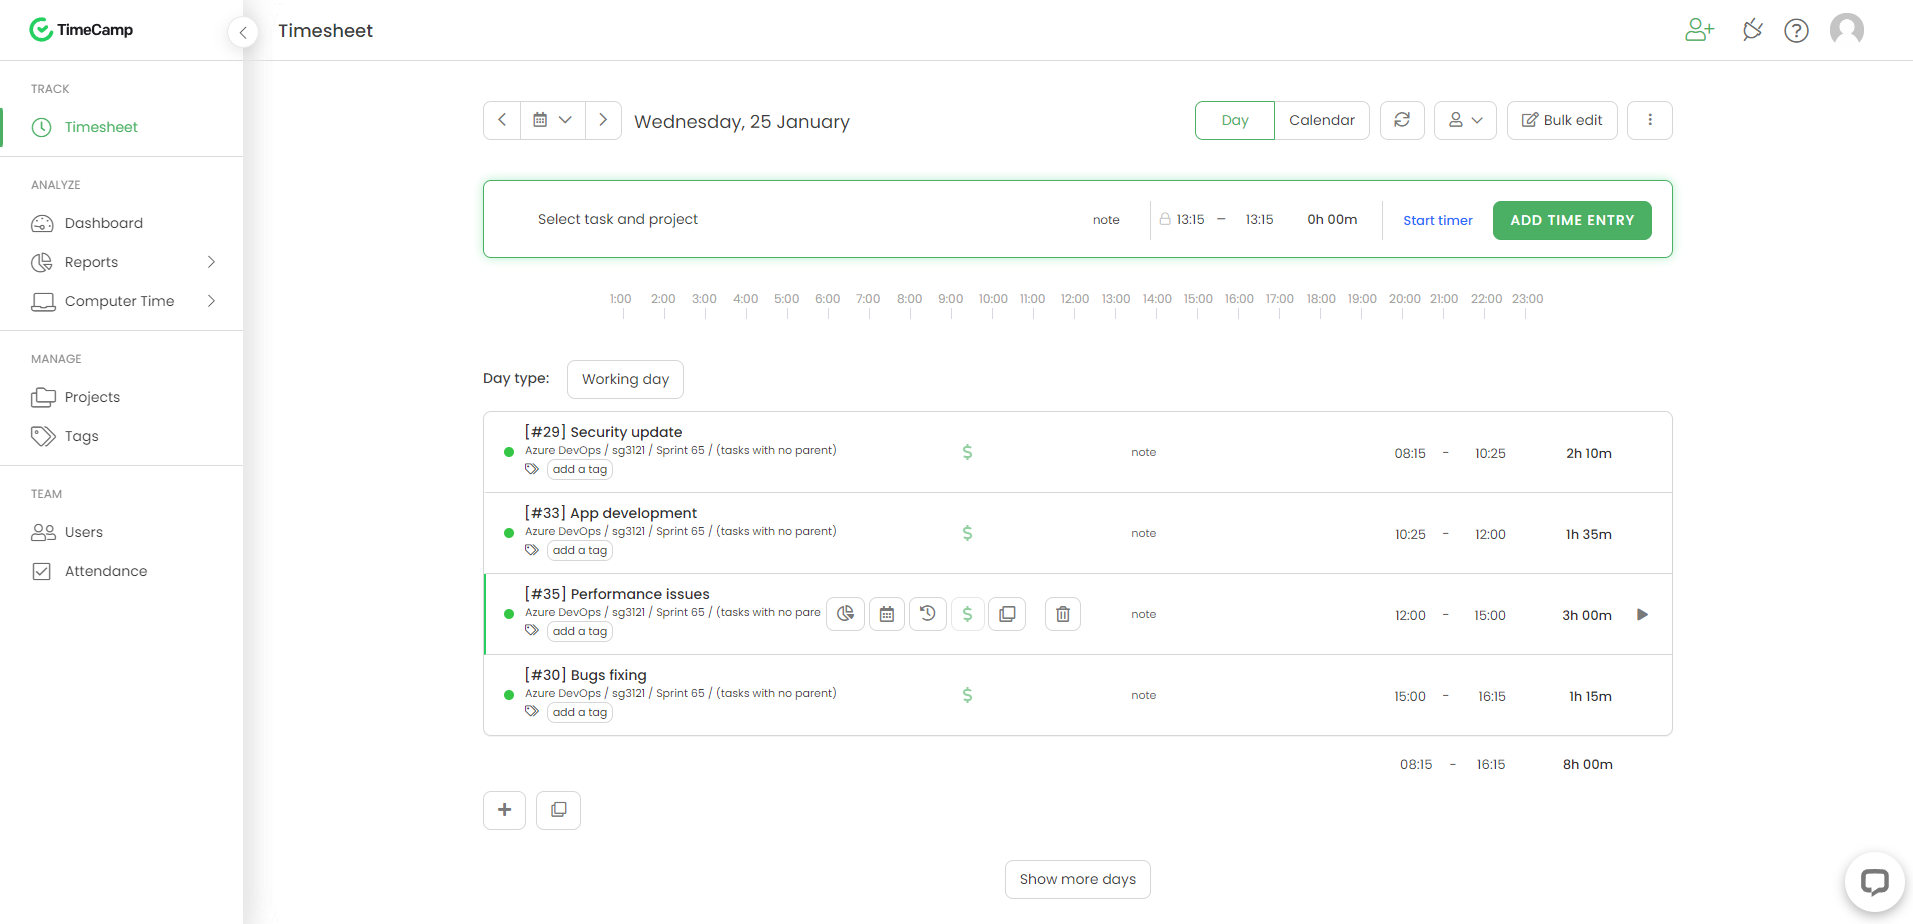Click the Bulk edit button
This screenshot has height=924, width=1913.
coord(1562,120)
